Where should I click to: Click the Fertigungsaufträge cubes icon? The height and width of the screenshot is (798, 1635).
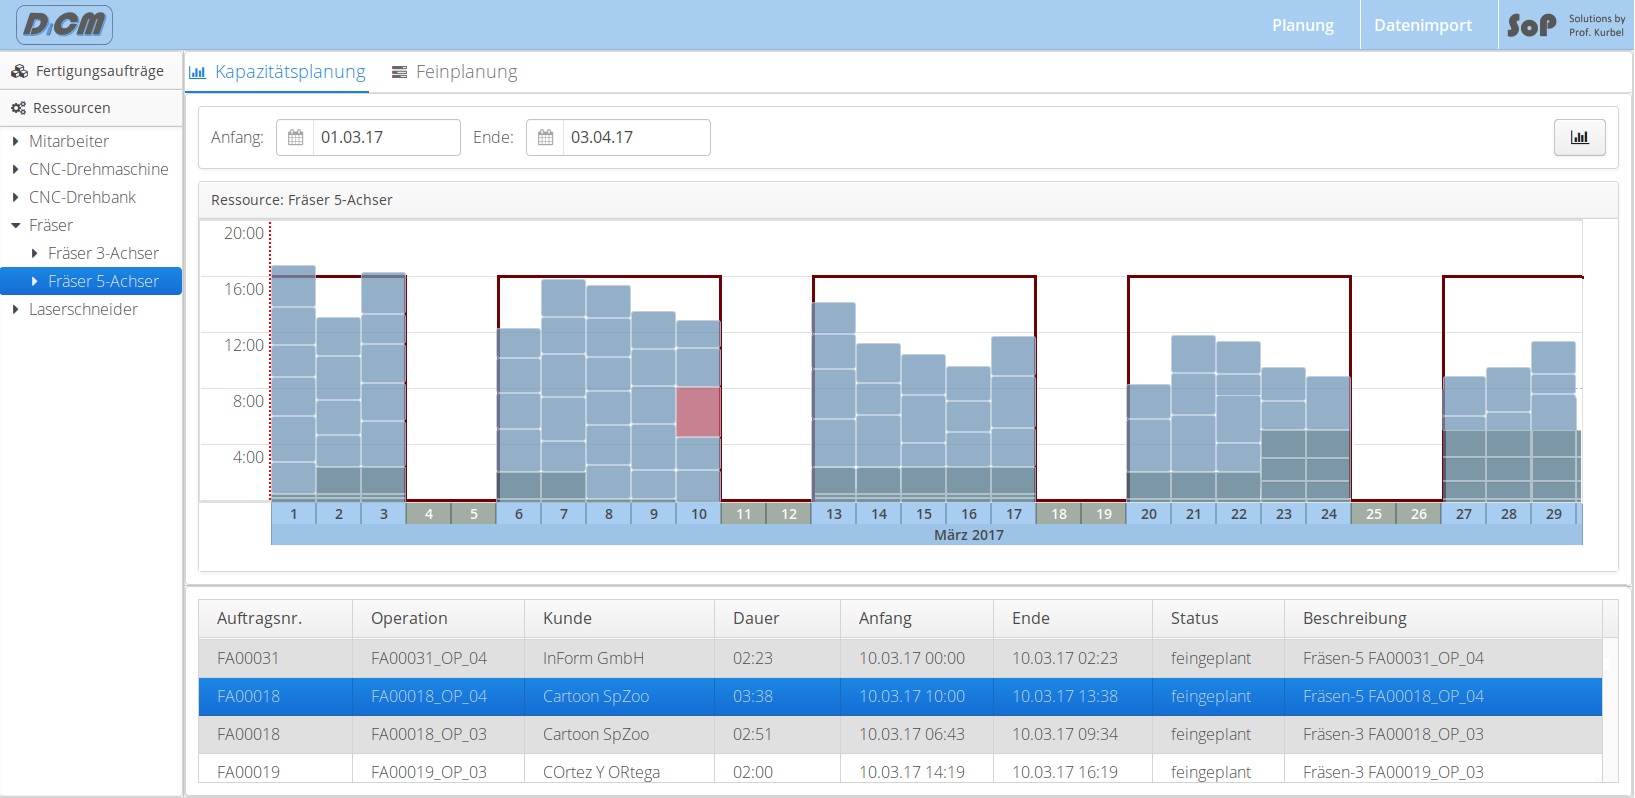[19, 71]
